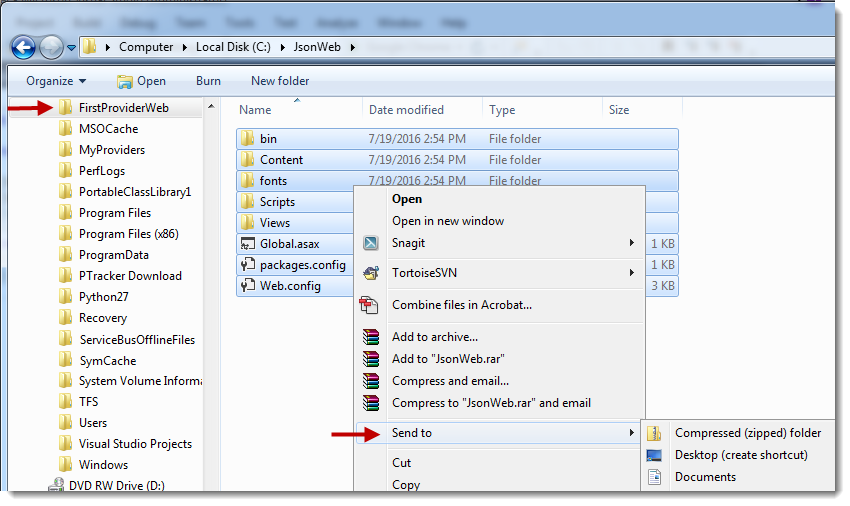The image size is (850, 506).
Task: Select Users folder in tree
Action: coord(93,424)
